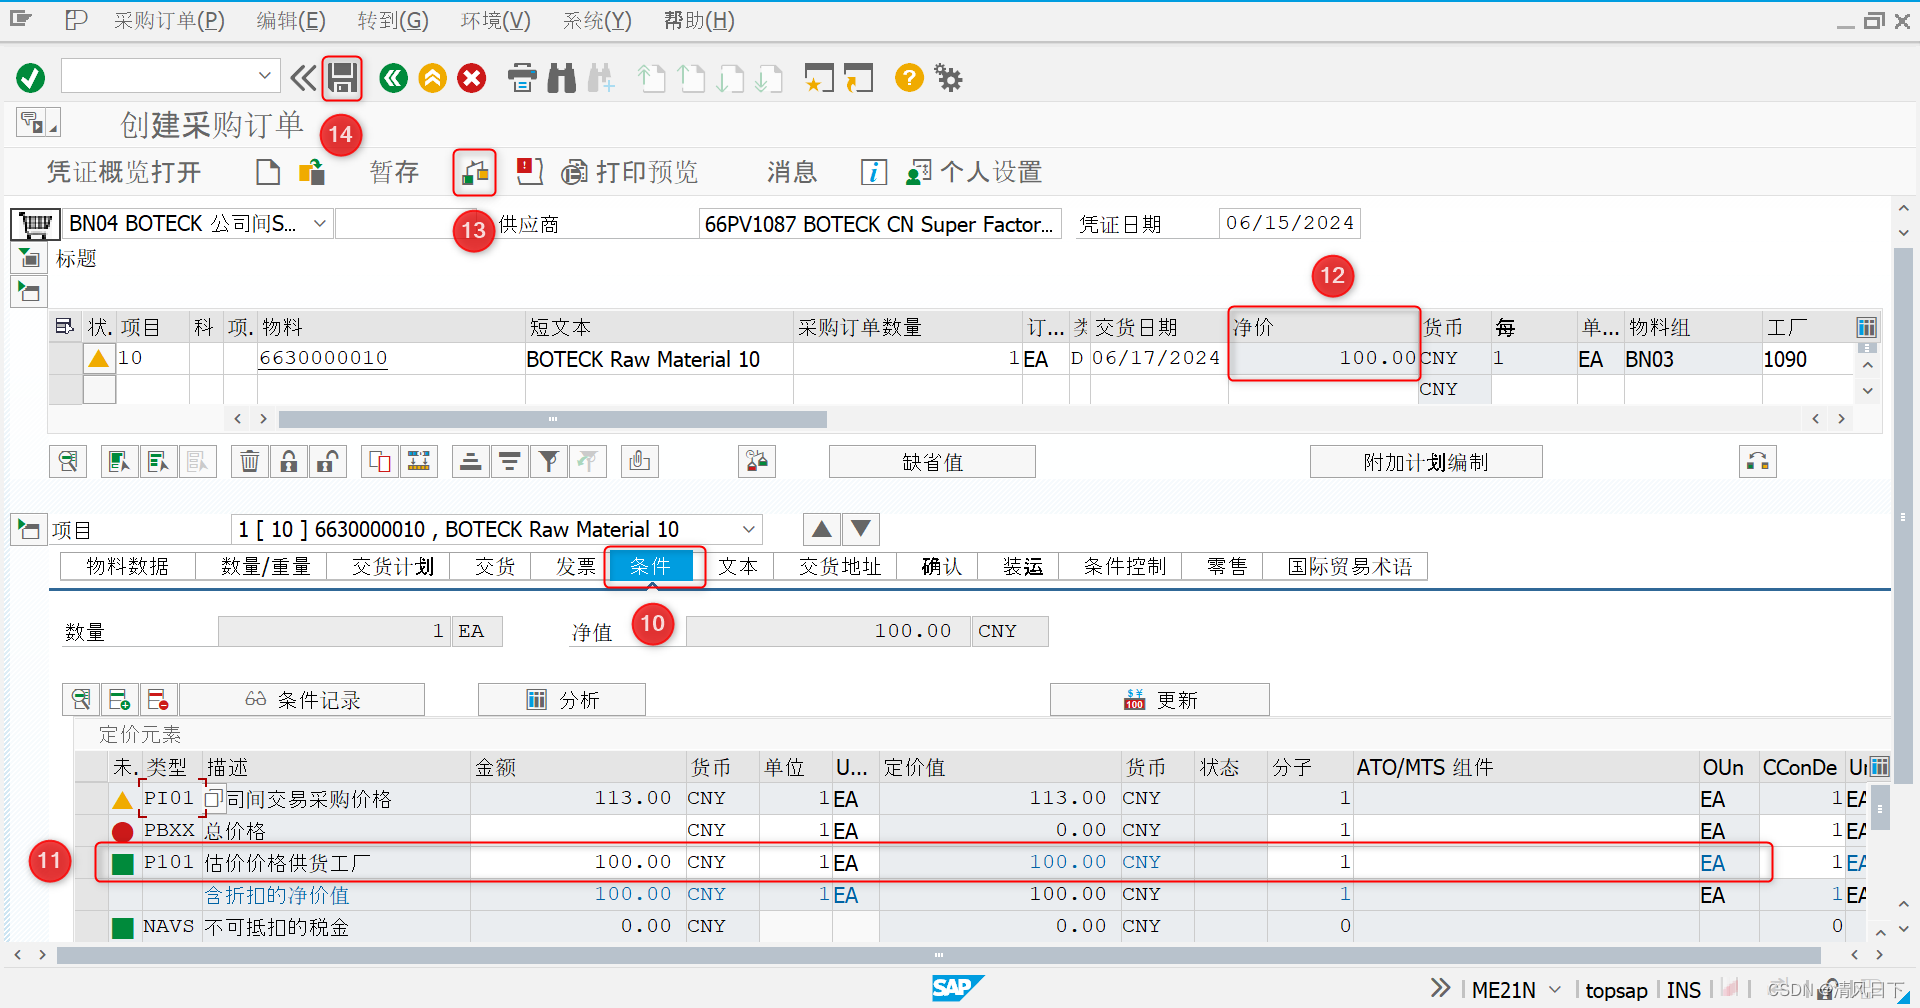Screen dimensions: 1920x1008
Task: Click the next item down-arrow button
Action: (860, 529)
